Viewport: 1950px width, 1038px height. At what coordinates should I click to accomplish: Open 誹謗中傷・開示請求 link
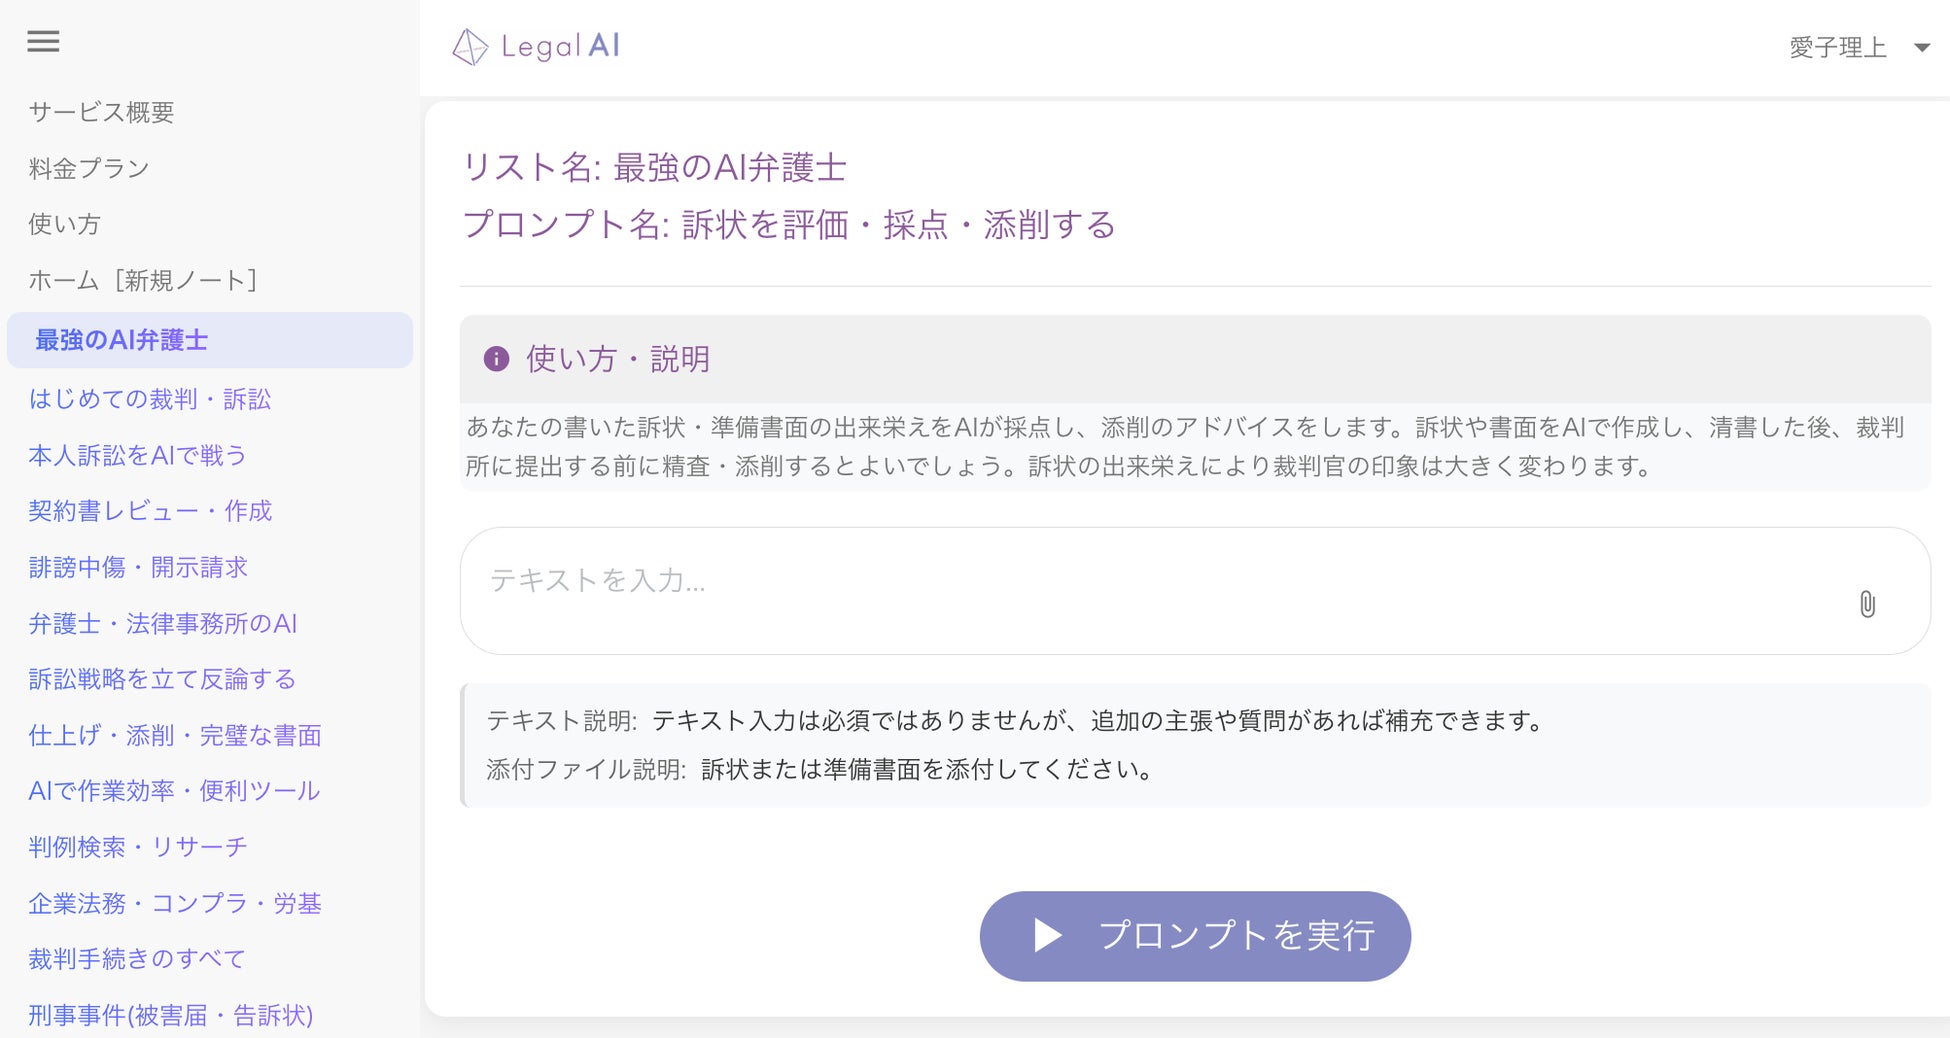[138, 567]
